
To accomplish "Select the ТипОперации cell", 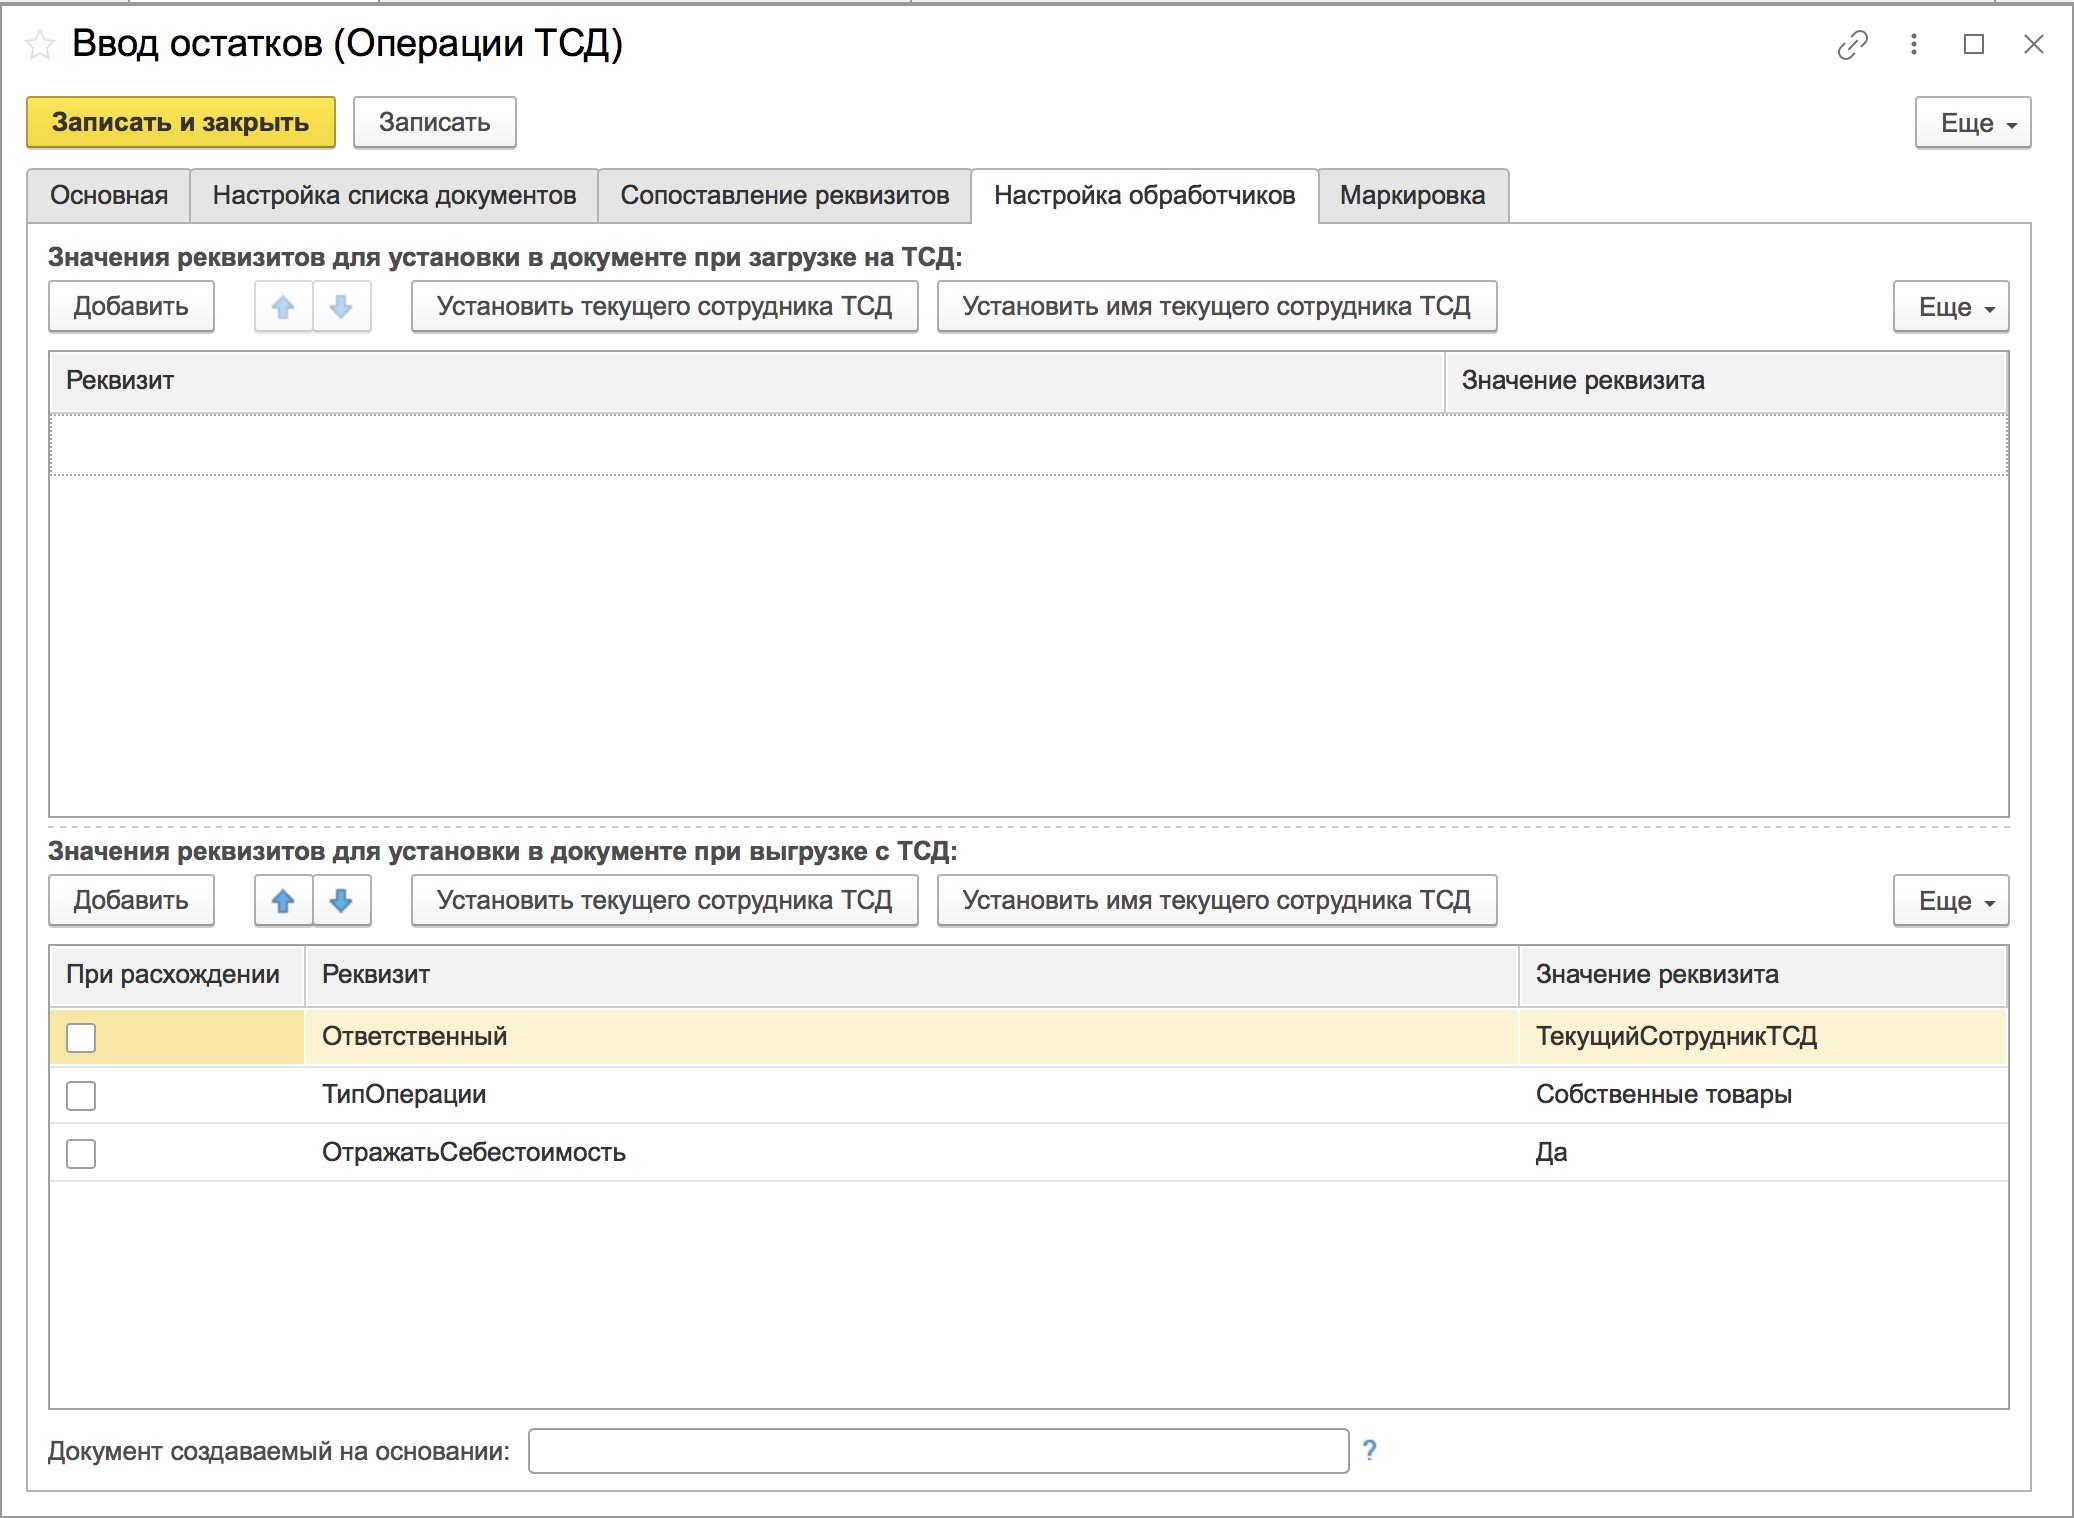I will click(x=911, y=1095).
